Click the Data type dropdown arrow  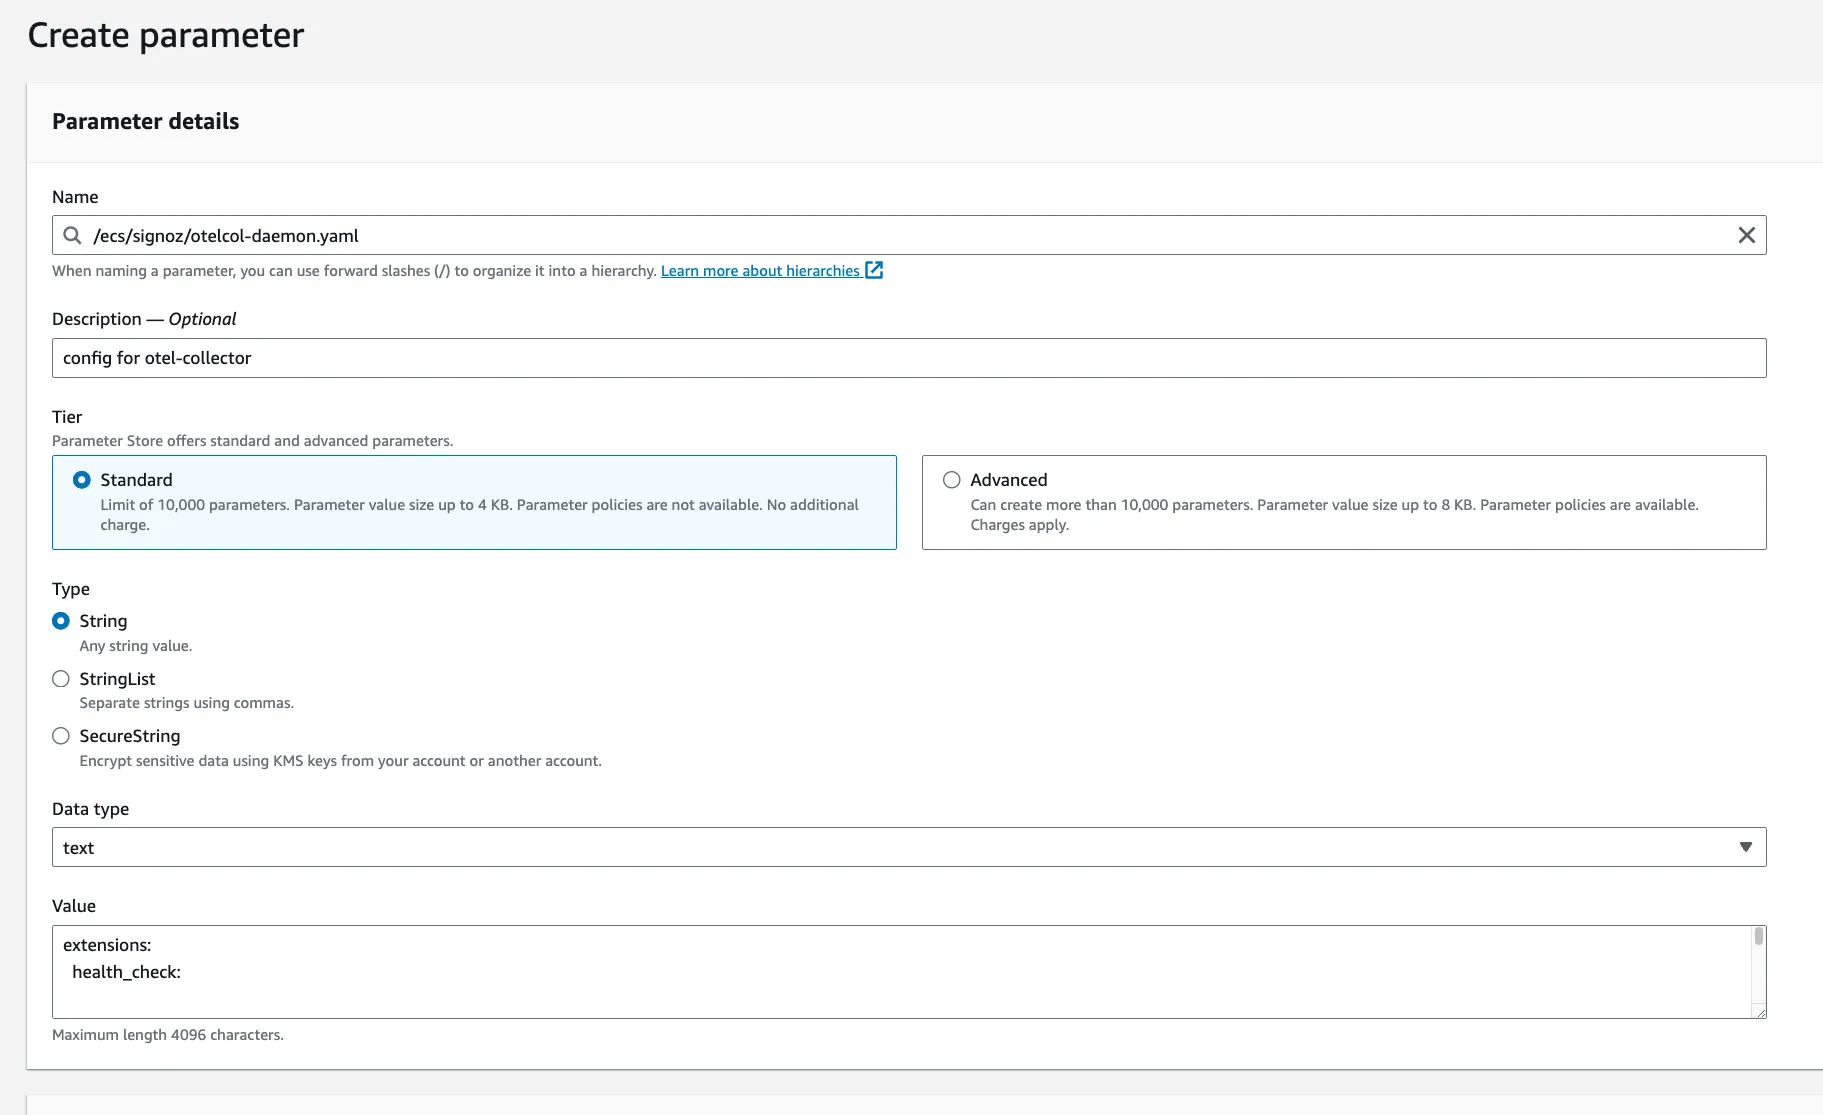coord(1745,847)
